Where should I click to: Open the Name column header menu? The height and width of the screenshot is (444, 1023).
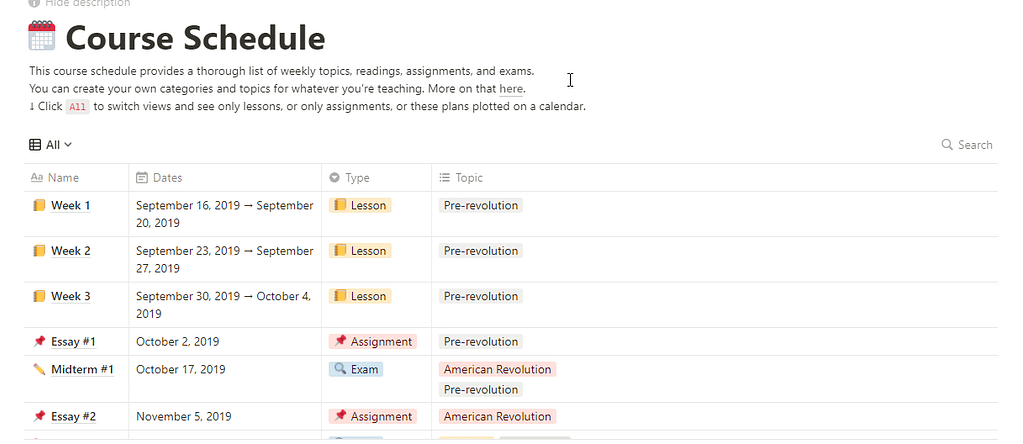coord(76,177)
